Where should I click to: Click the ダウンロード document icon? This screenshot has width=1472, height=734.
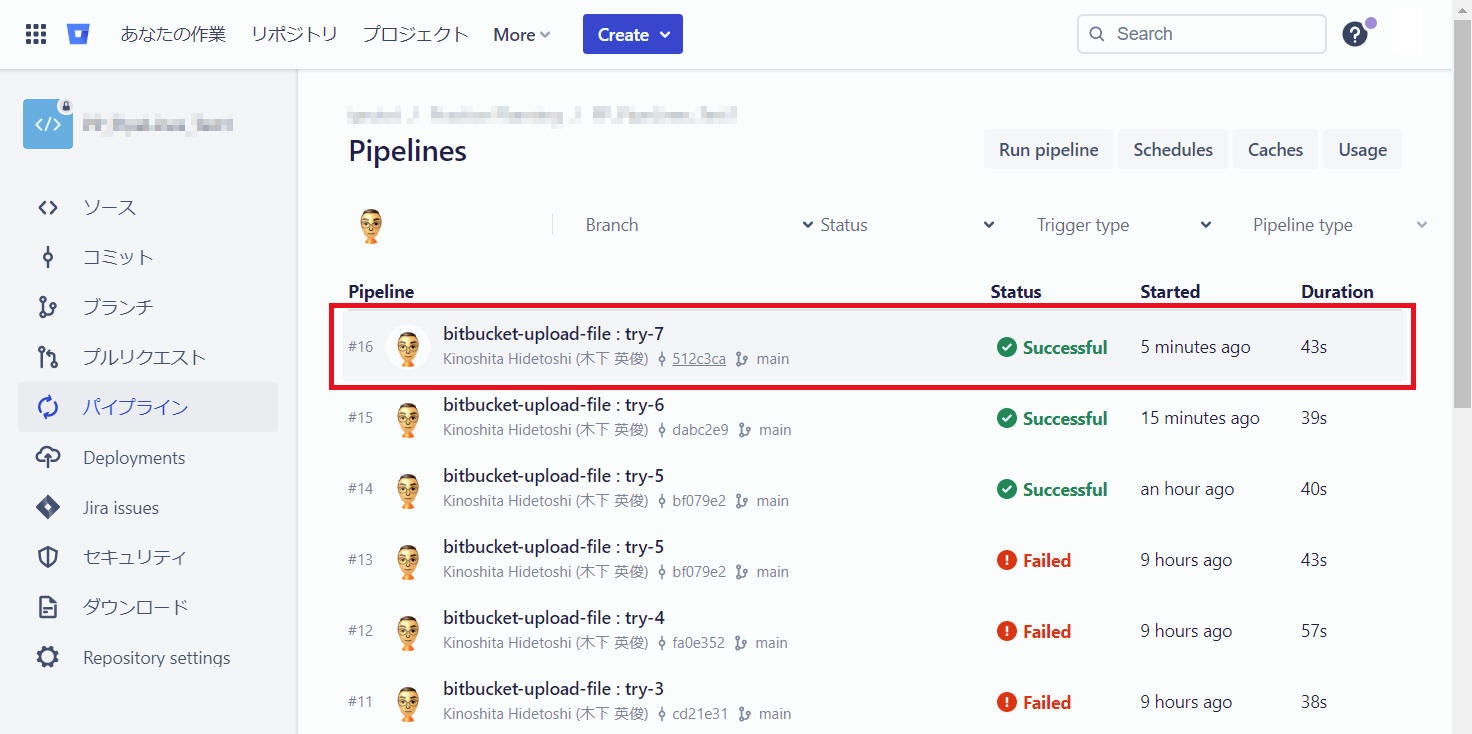47,607
